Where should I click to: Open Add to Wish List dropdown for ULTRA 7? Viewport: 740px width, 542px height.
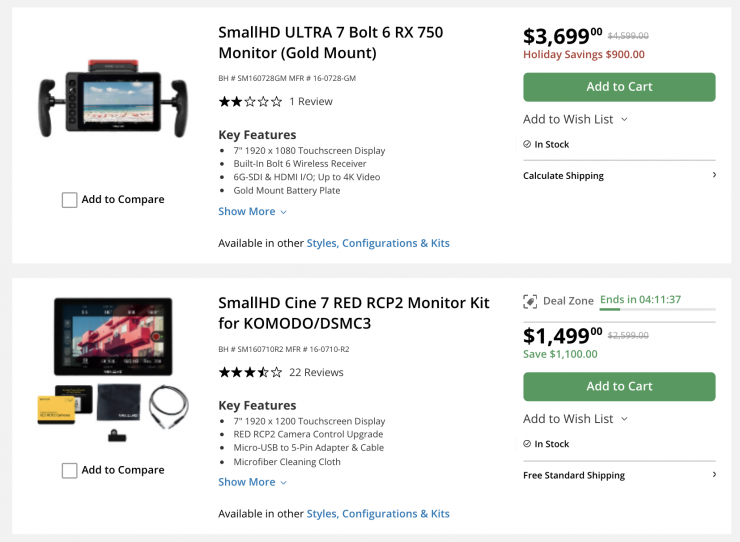coord(575,119)
